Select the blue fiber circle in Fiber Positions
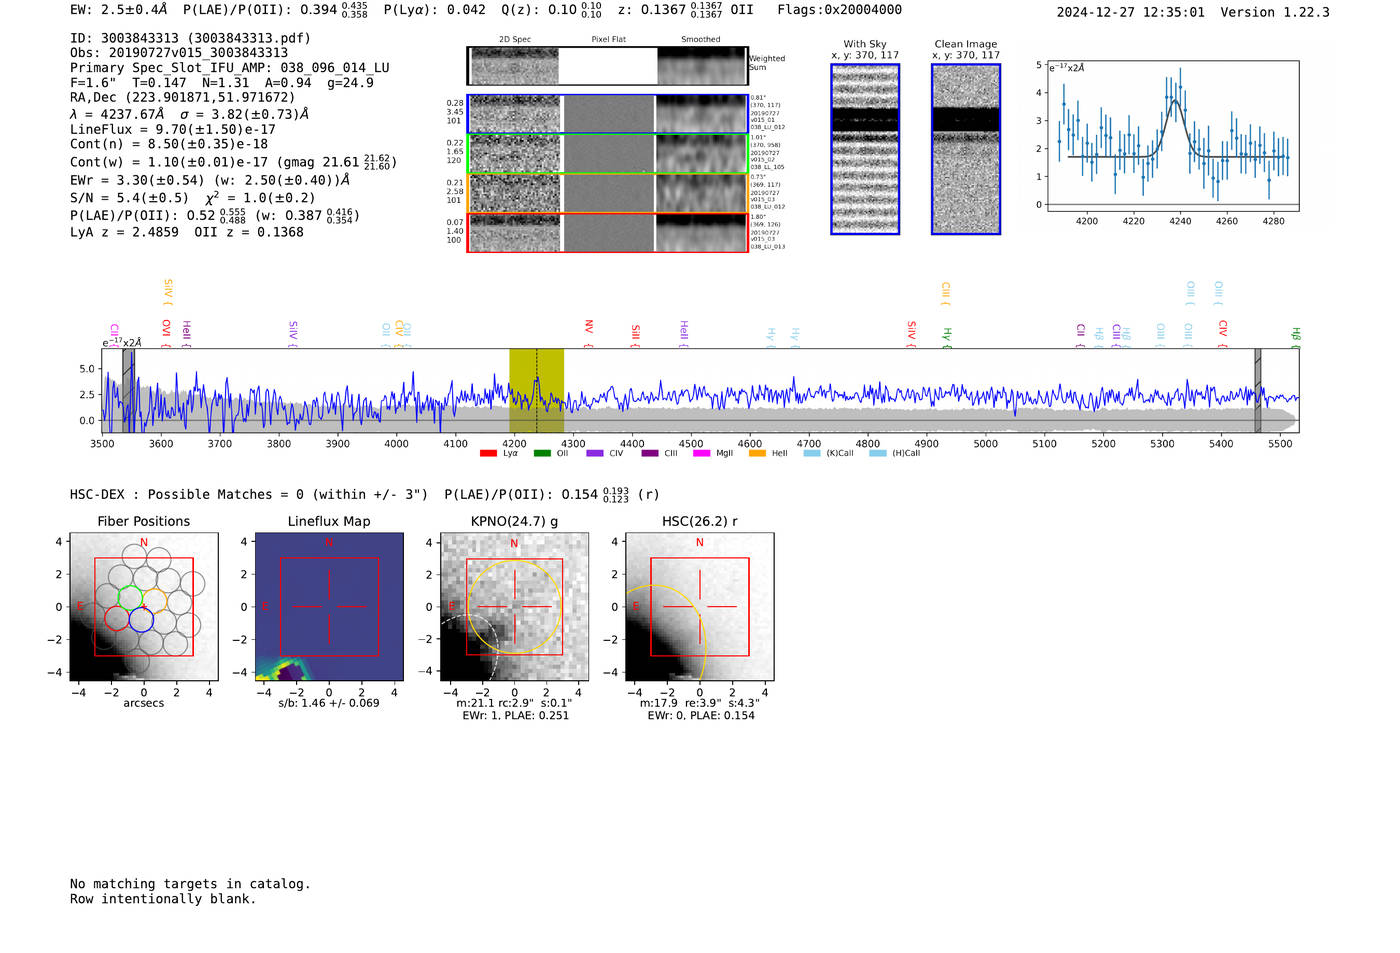The image size is (1400, 953). [x=141, y=620]
